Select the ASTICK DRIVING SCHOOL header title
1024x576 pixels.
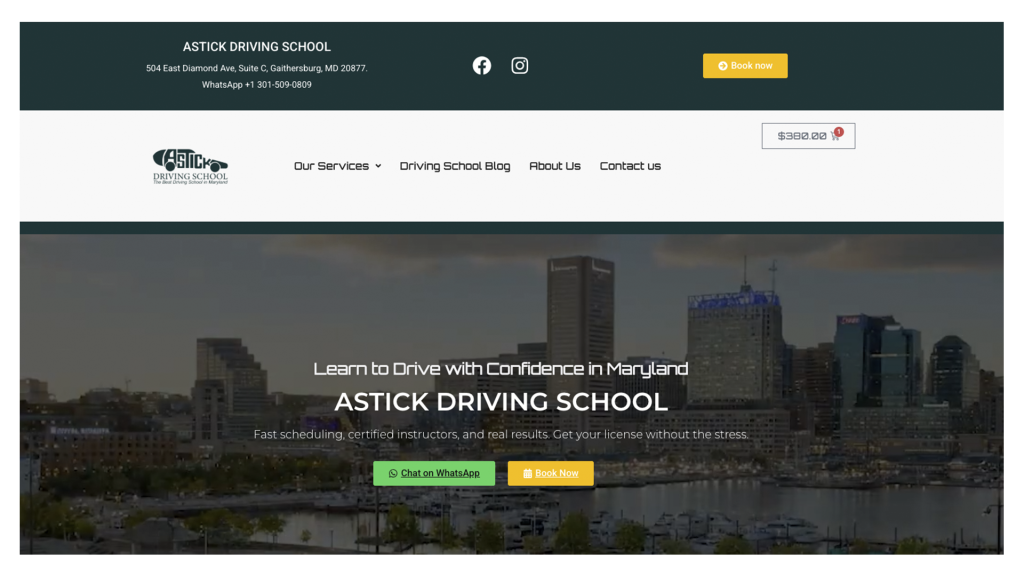coord(257,47)
